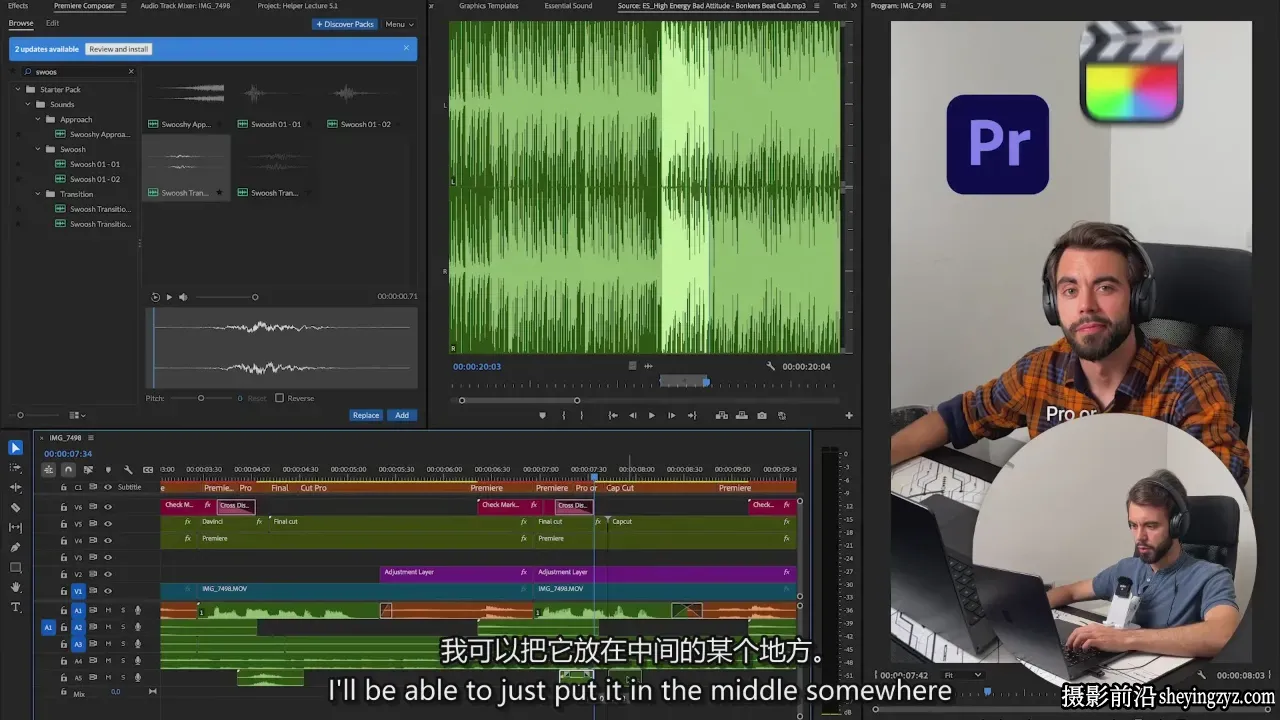Toggle visibility of Subtitle track C1
This screenshot has height=720, width=1280.
click(x=108, y=487)
